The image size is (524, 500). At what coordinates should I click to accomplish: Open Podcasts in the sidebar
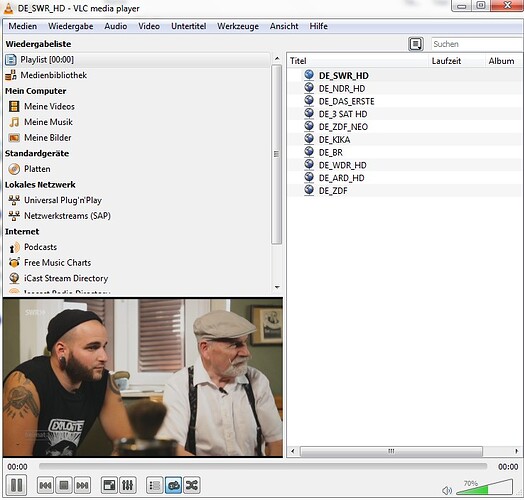(40, 247)
